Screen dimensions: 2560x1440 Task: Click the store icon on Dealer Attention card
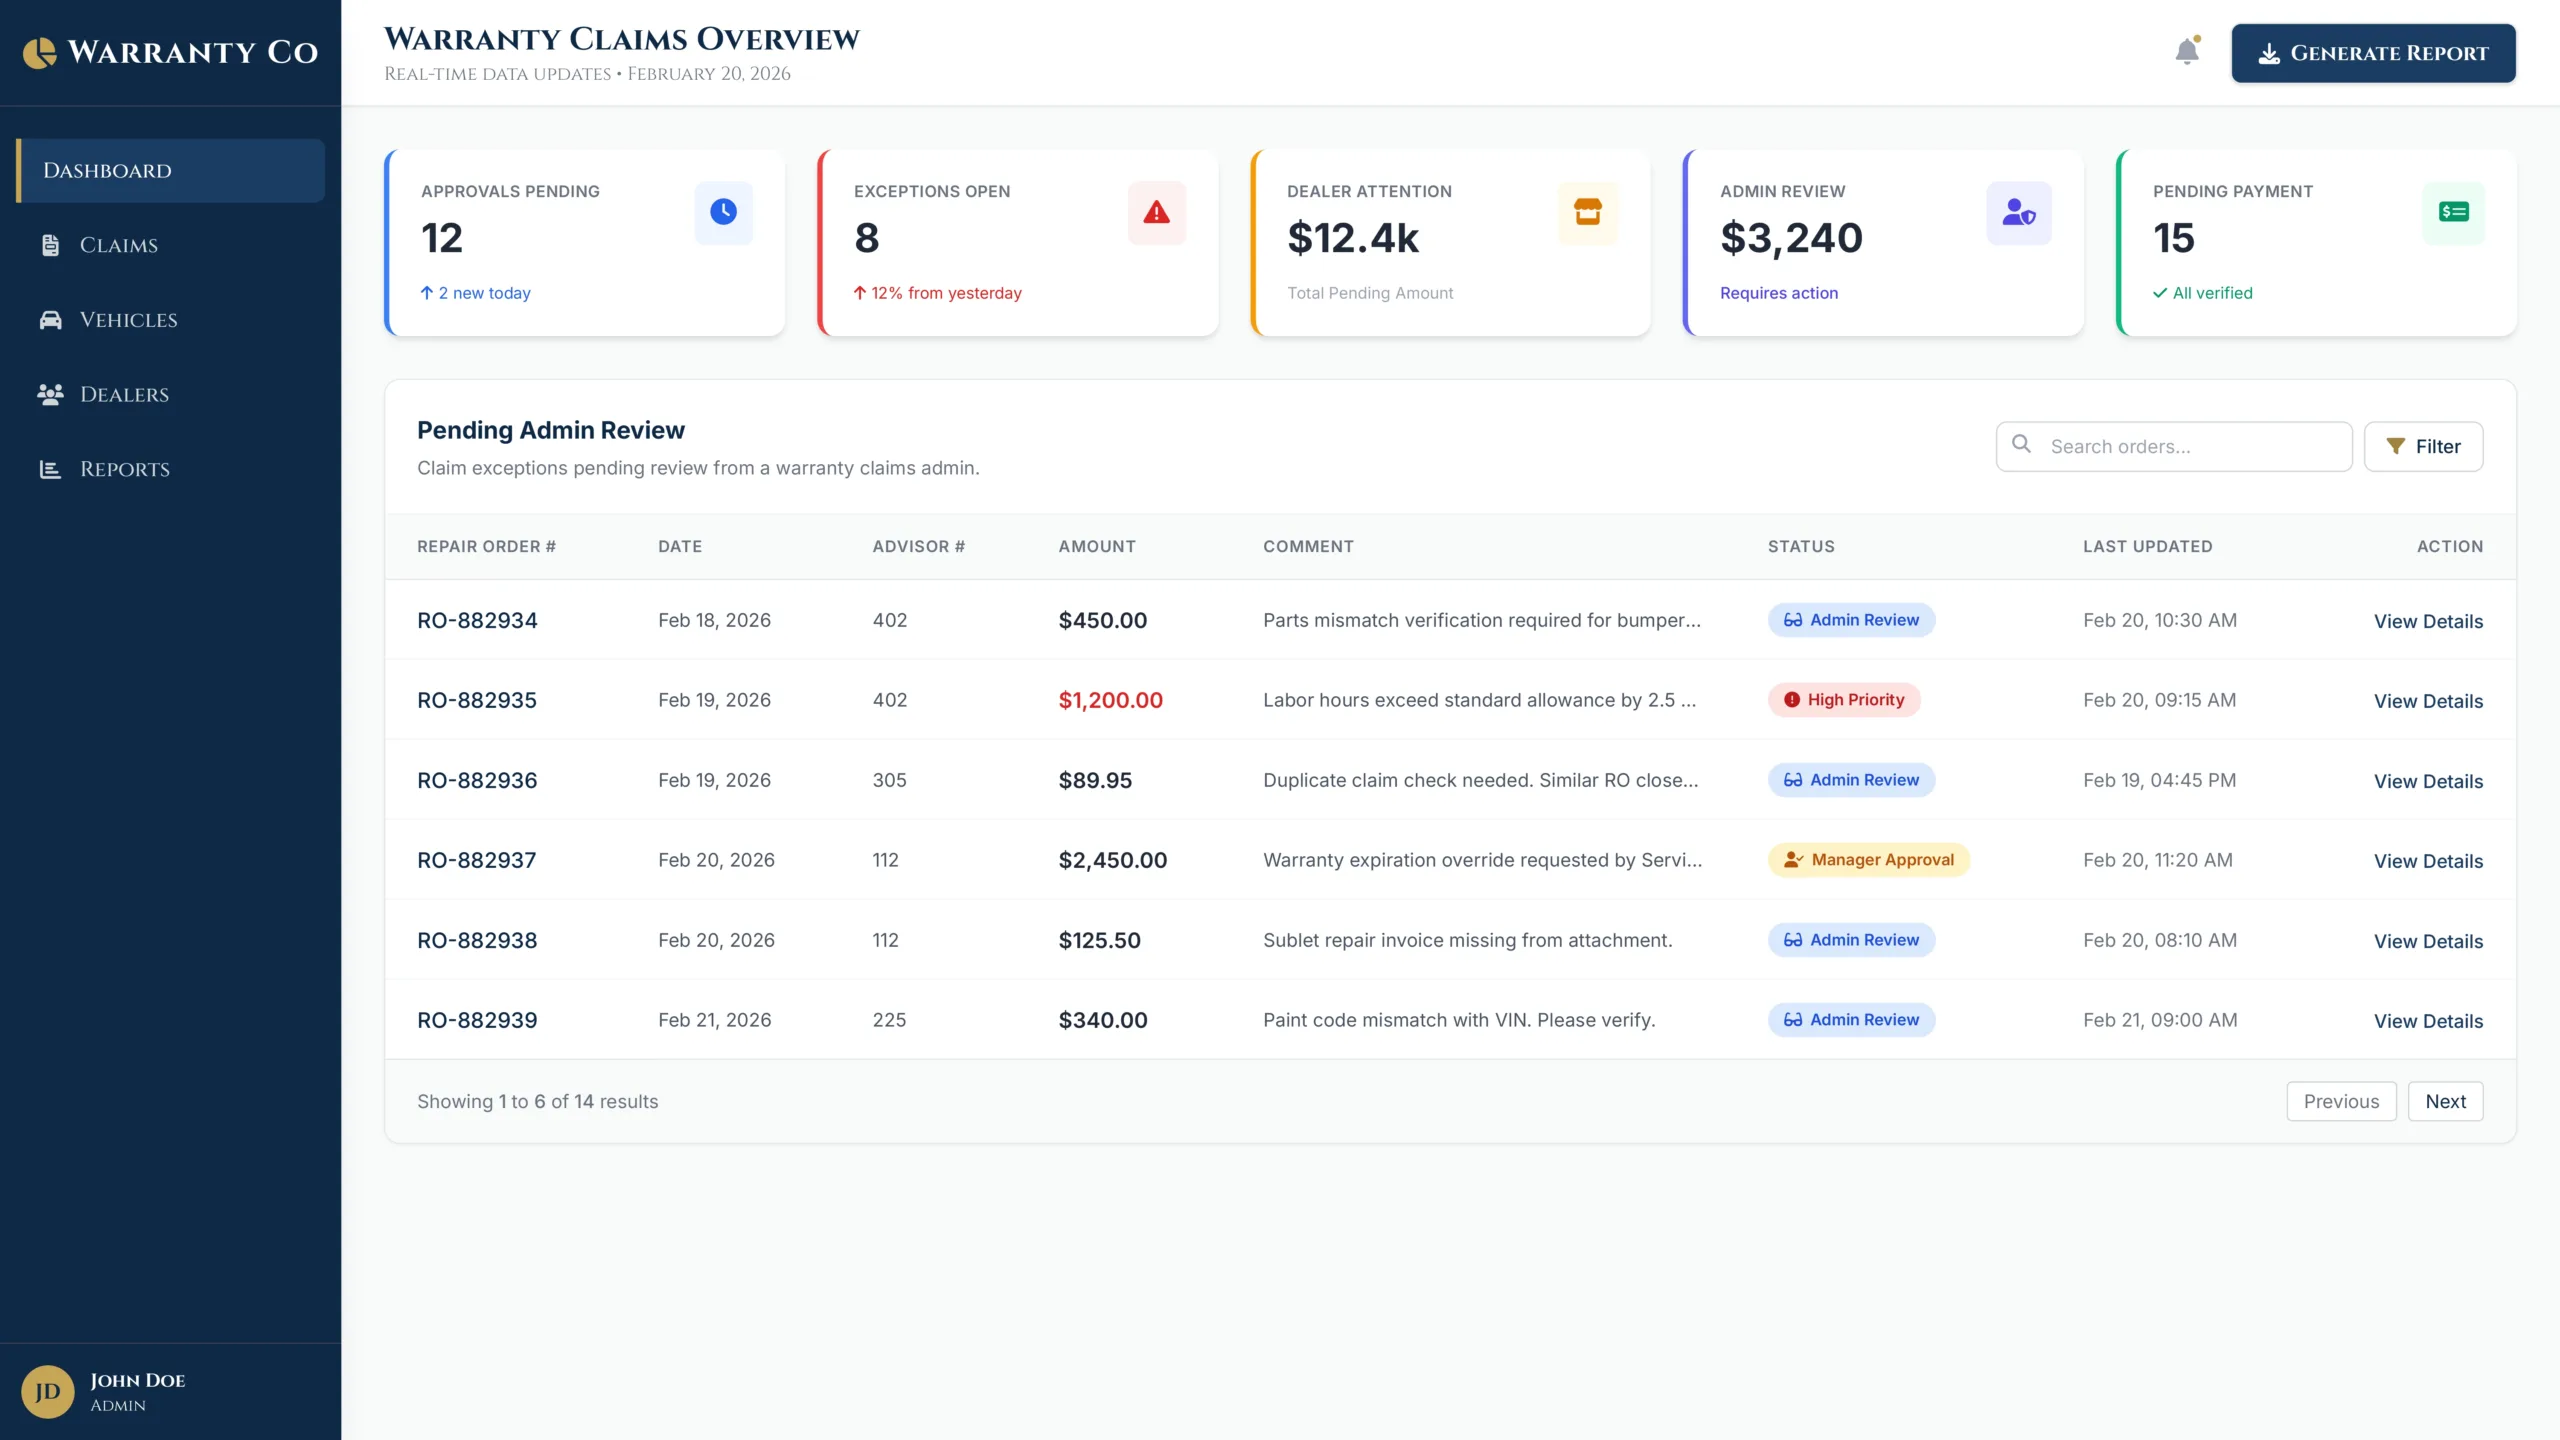pyautogui.click(x=1588, y=212)
